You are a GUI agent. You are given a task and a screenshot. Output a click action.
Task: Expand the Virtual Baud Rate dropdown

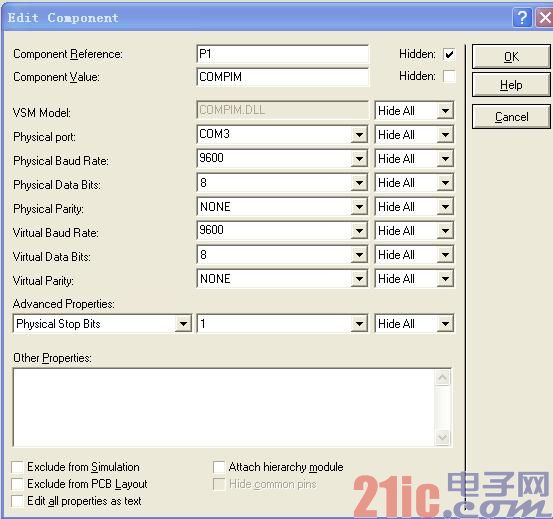point(359,231)
